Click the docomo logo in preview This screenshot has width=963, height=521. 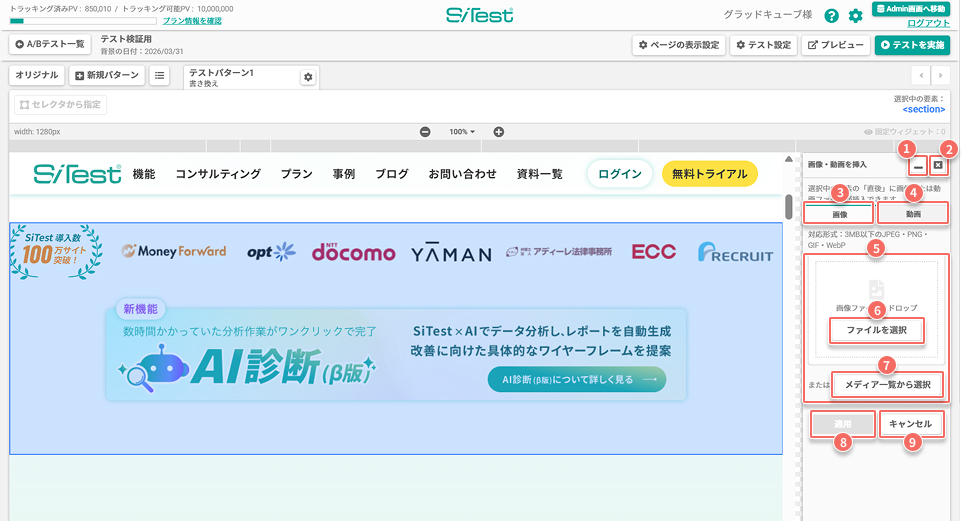click(354, 251)
